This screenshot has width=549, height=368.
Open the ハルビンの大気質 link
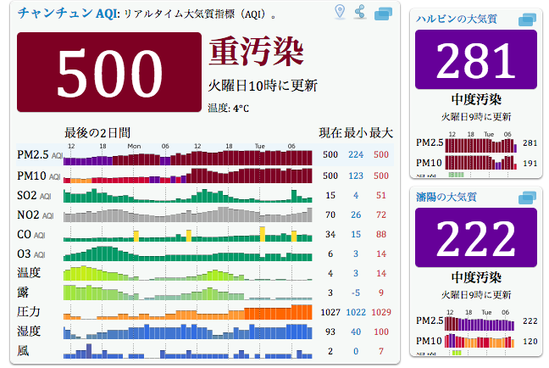coord(456,19)
